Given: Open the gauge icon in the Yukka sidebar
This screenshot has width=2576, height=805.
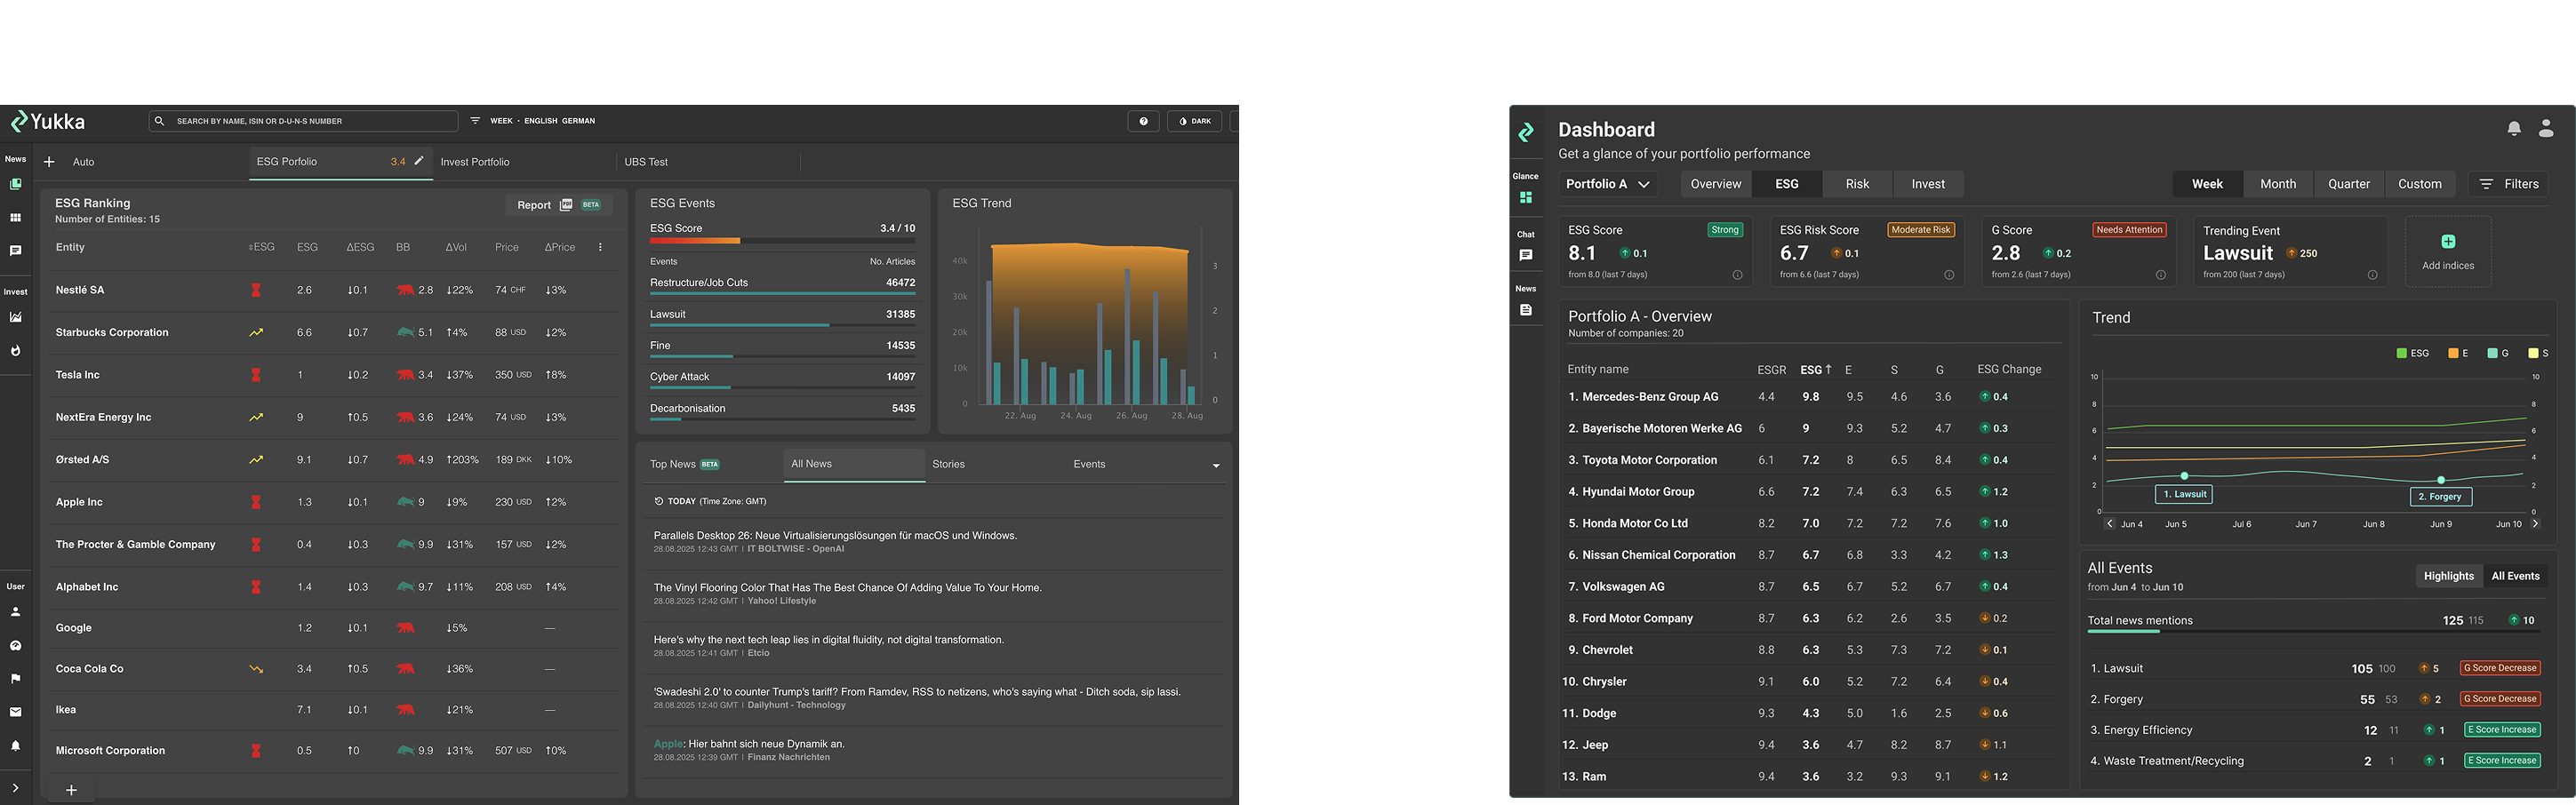Looking at the screenshot, I should point(15,645).
